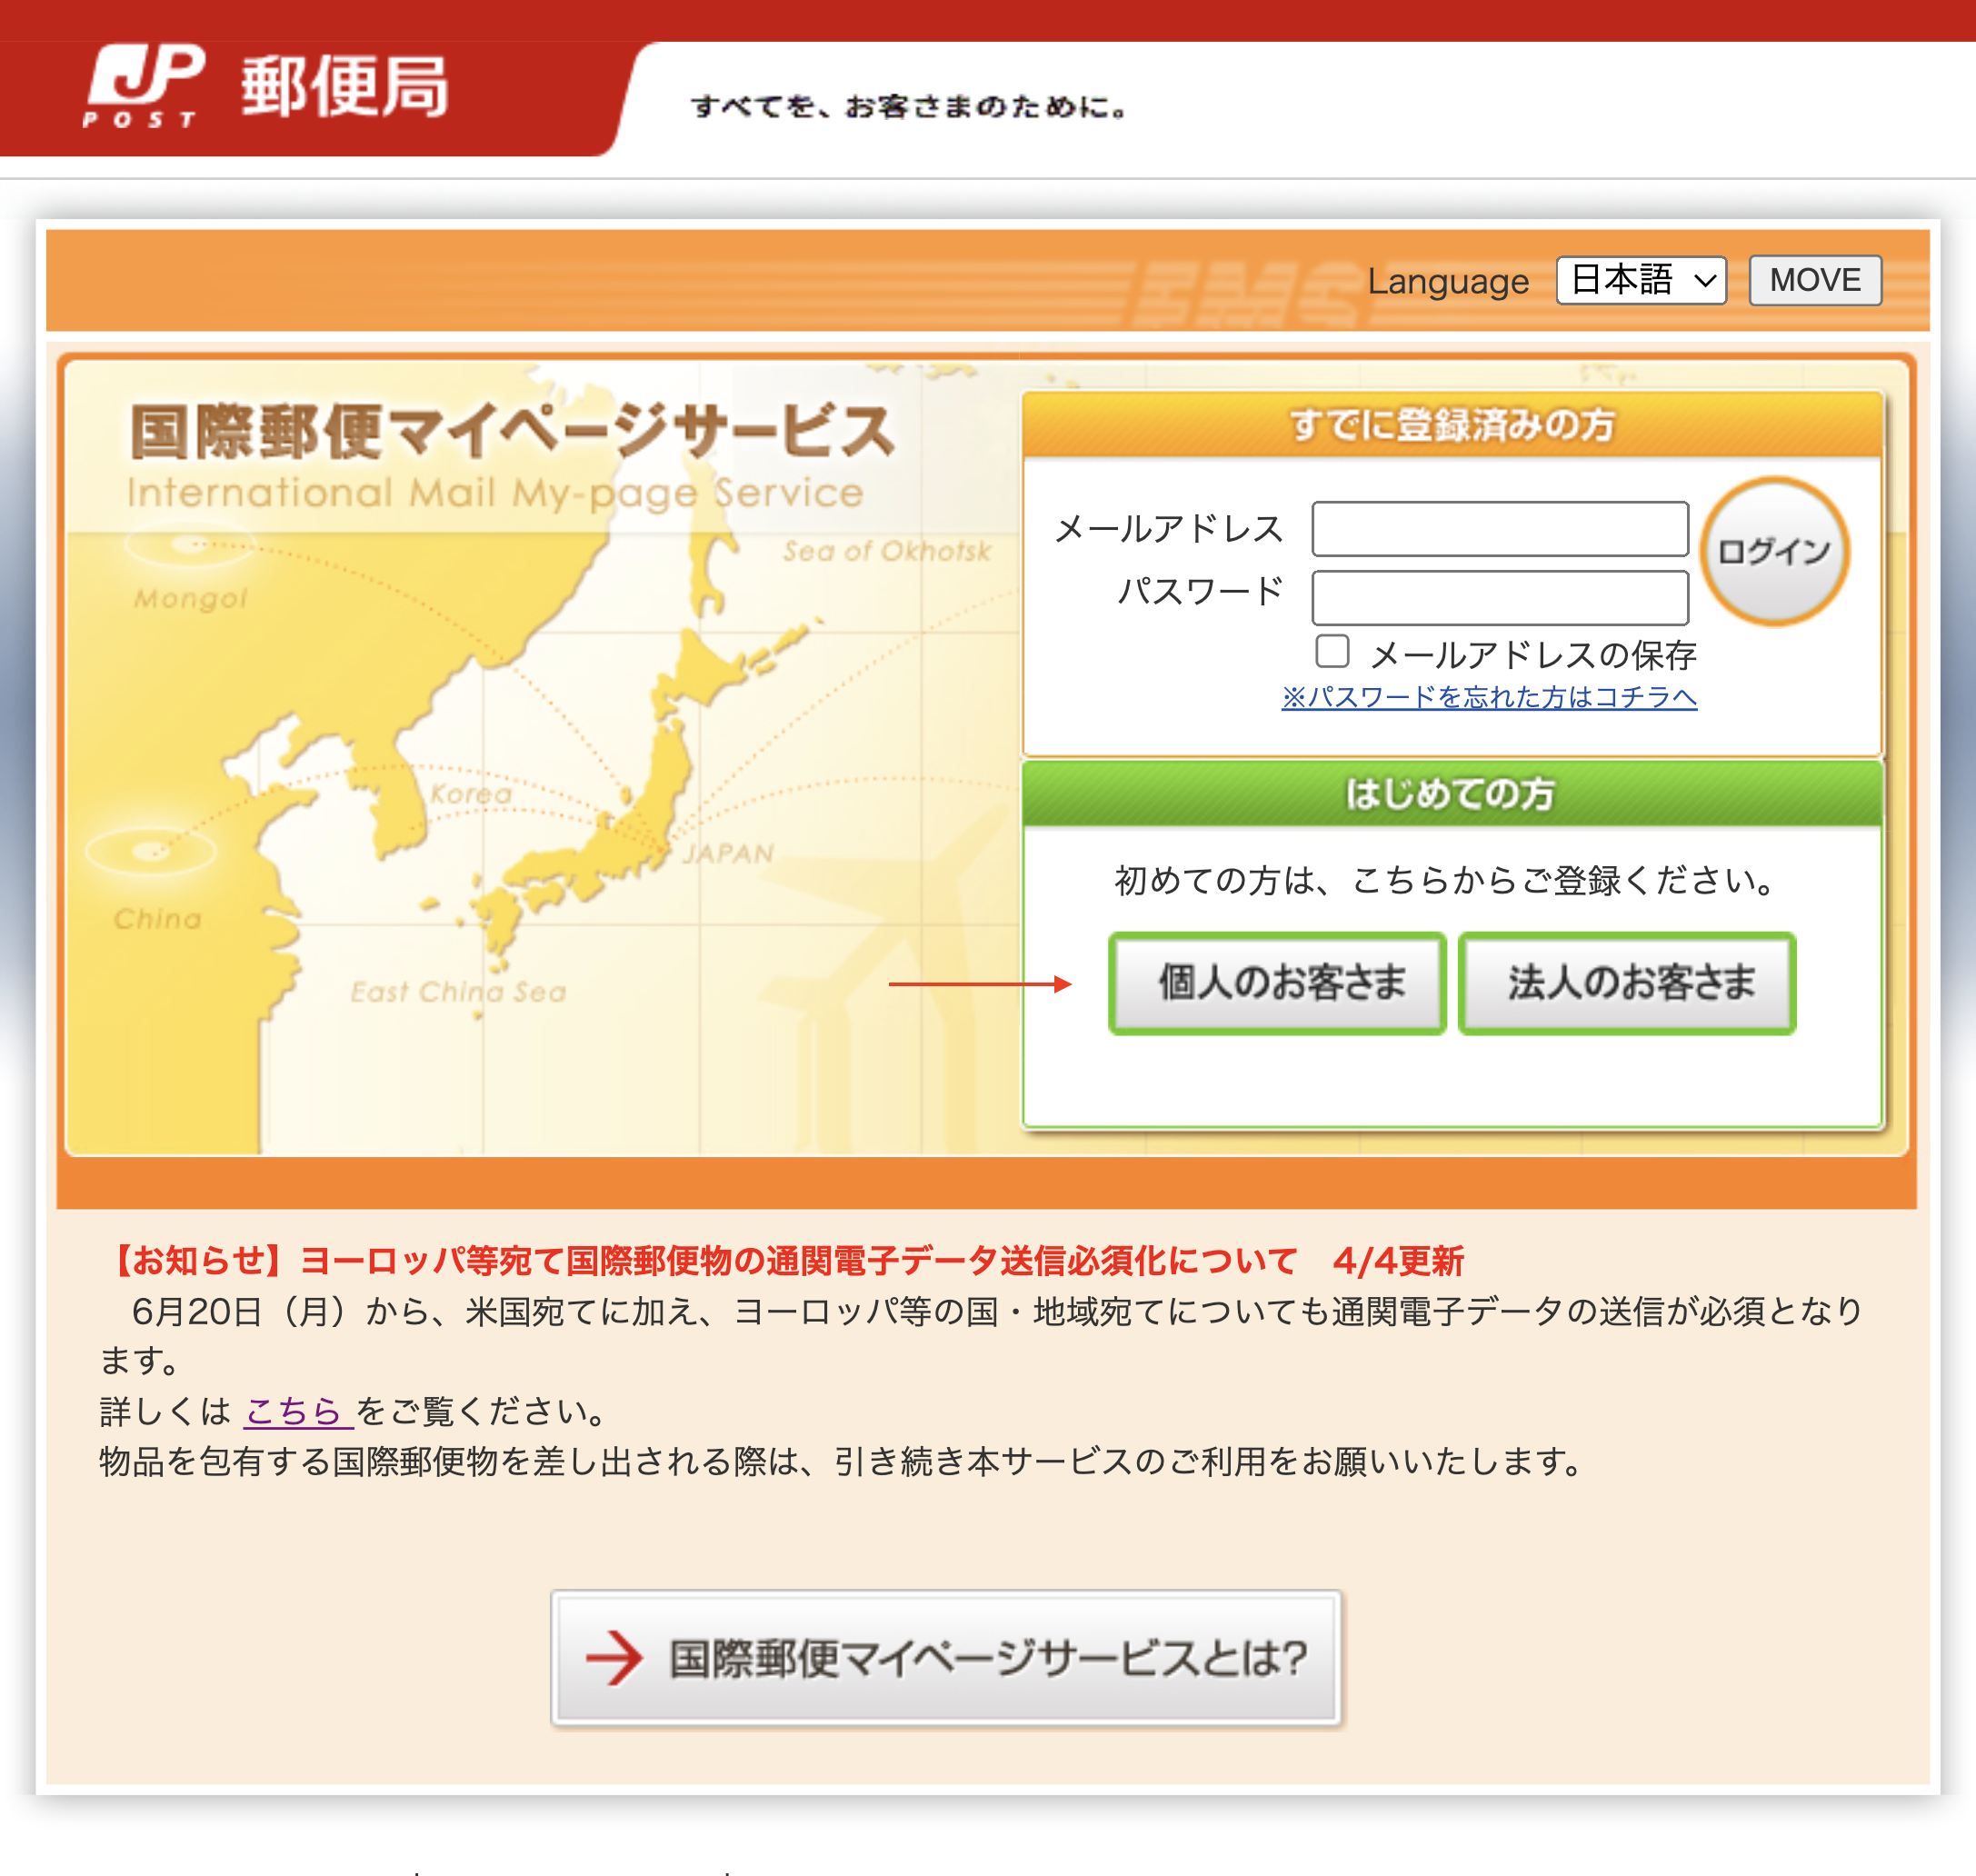Click the 国際郵便マイページサービスとは? button
This screenshot has height=1876, width=1976.
point(946,1657)
